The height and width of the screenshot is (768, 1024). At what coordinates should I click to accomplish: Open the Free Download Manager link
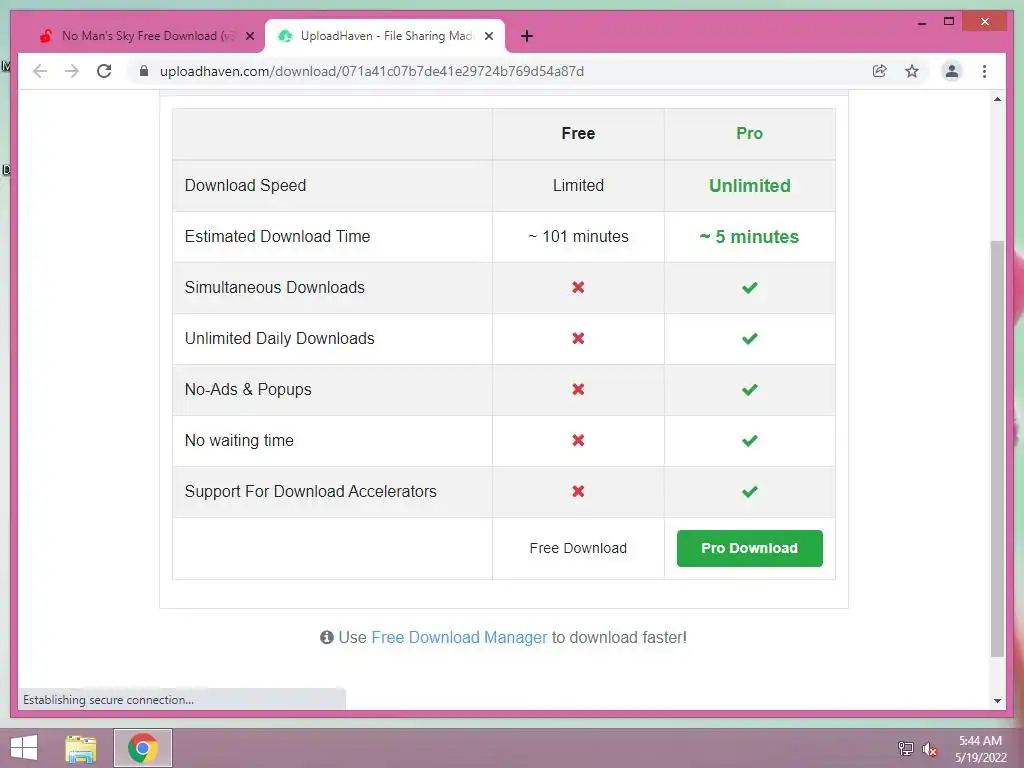coord(459,637)
